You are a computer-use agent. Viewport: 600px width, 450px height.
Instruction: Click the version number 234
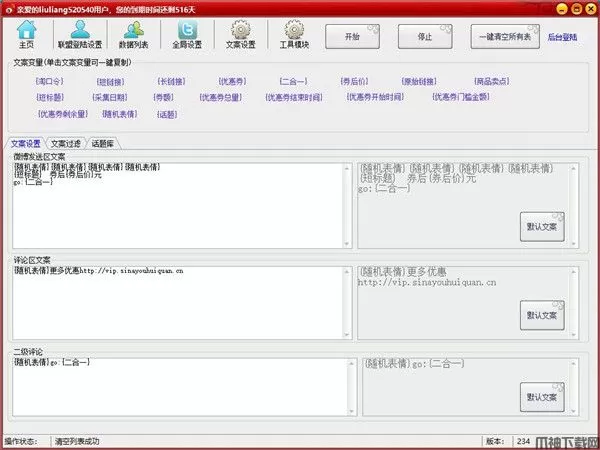(523, 441)
